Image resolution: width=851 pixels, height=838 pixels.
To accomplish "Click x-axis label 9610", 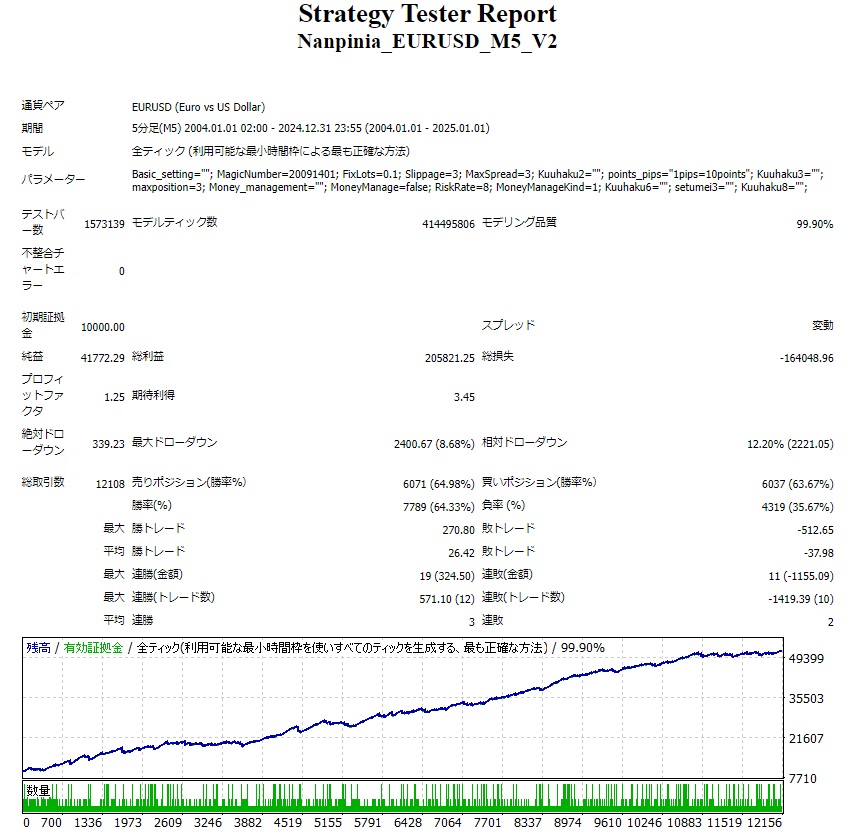I will coord(607,823).
